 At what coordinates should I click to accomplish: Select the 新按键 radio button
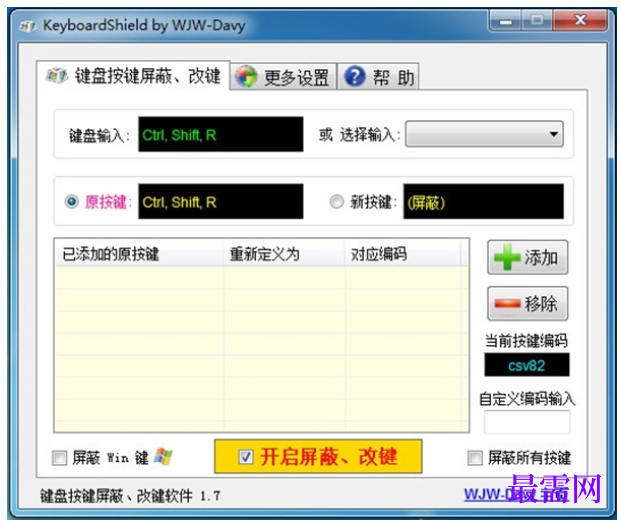click(x=336, y=202)
